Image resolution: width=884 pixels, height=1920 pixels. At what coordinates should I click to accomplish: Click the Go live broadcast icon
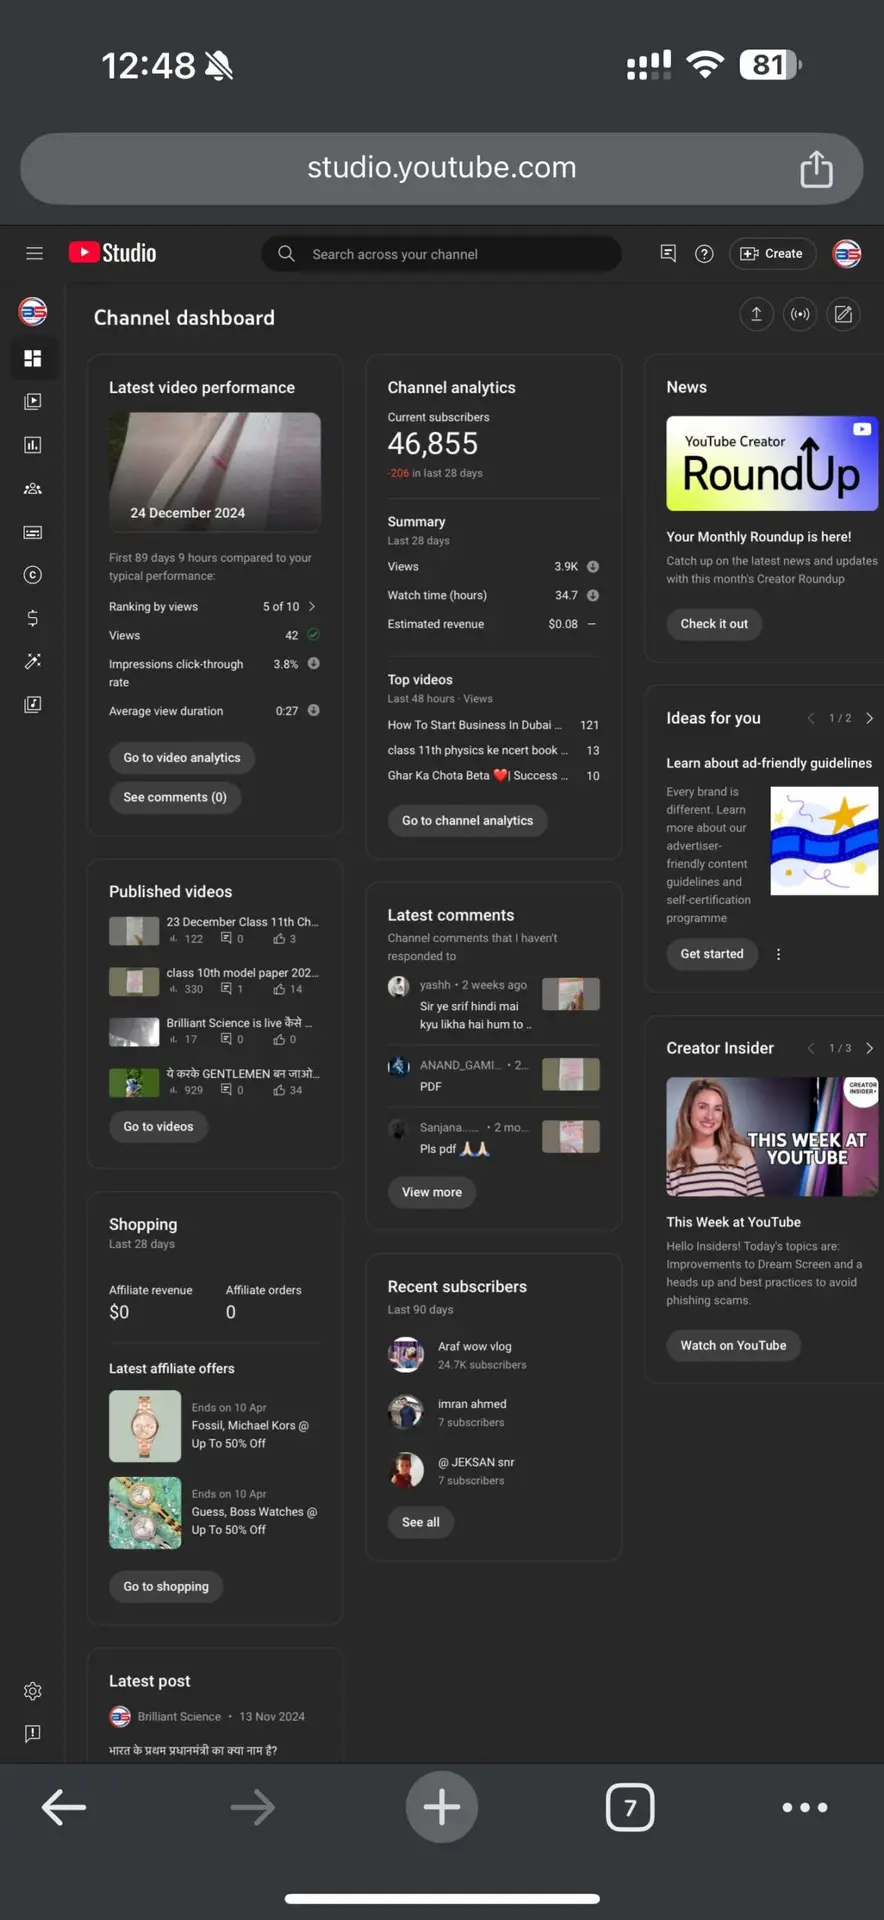[x=800, y=315]
